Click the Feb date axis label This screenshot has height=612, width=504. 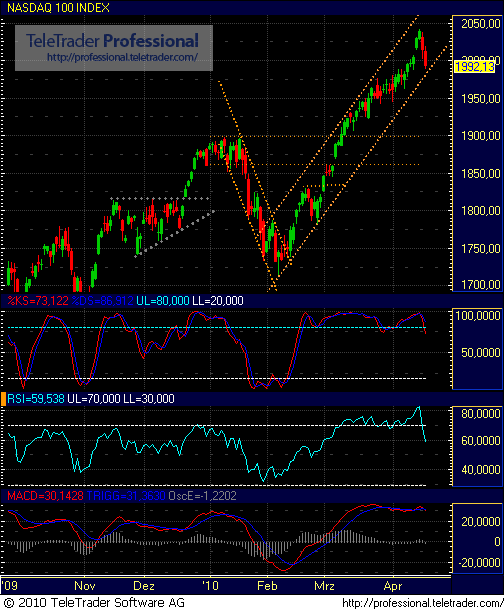coord(267,586)
